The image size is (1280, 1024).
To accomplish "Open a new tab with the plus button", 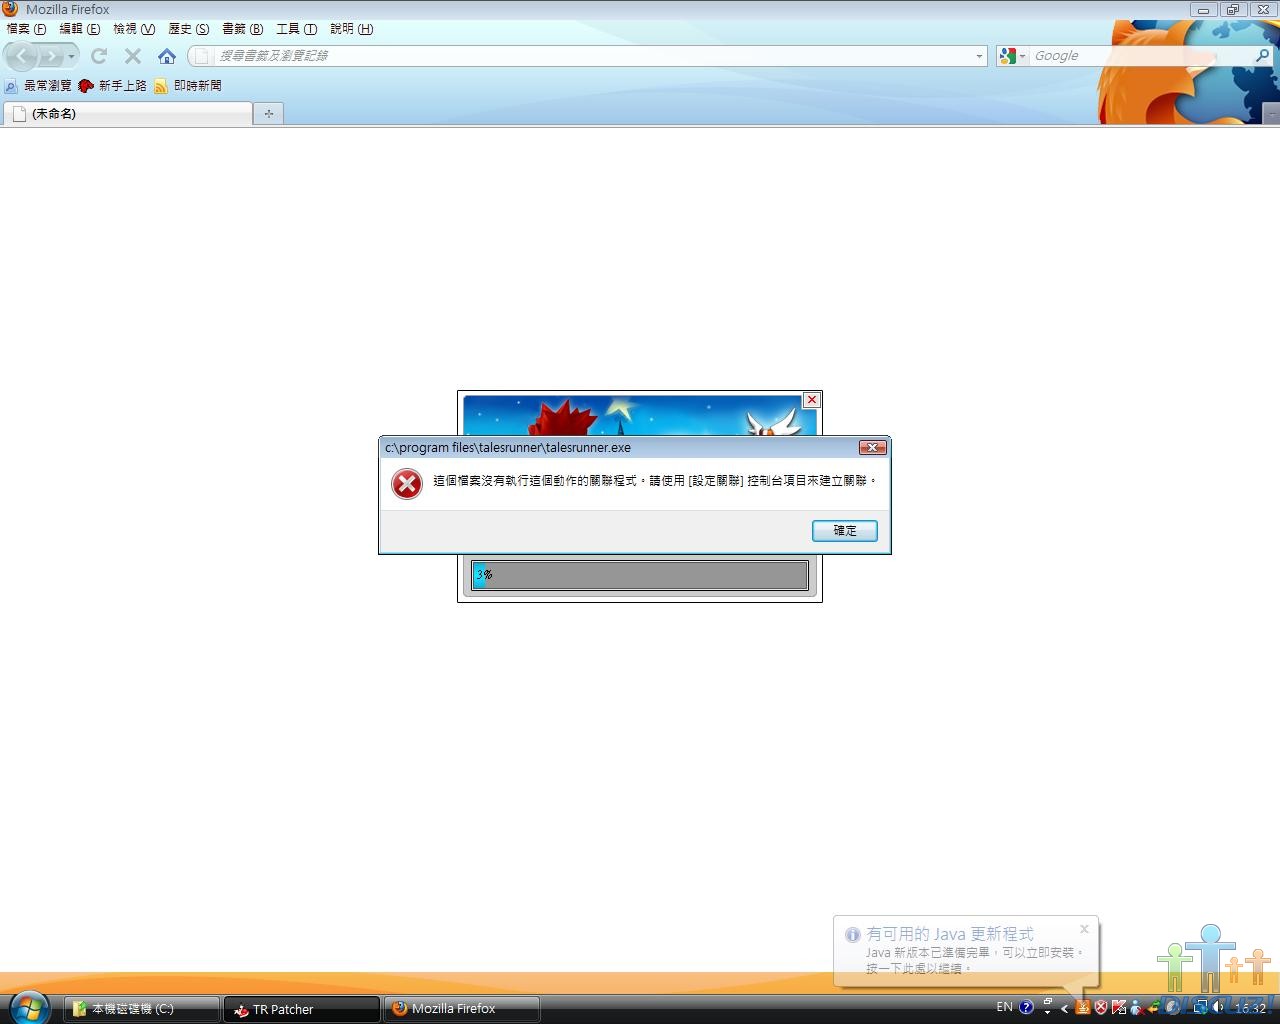I will [x=268, y=114].
